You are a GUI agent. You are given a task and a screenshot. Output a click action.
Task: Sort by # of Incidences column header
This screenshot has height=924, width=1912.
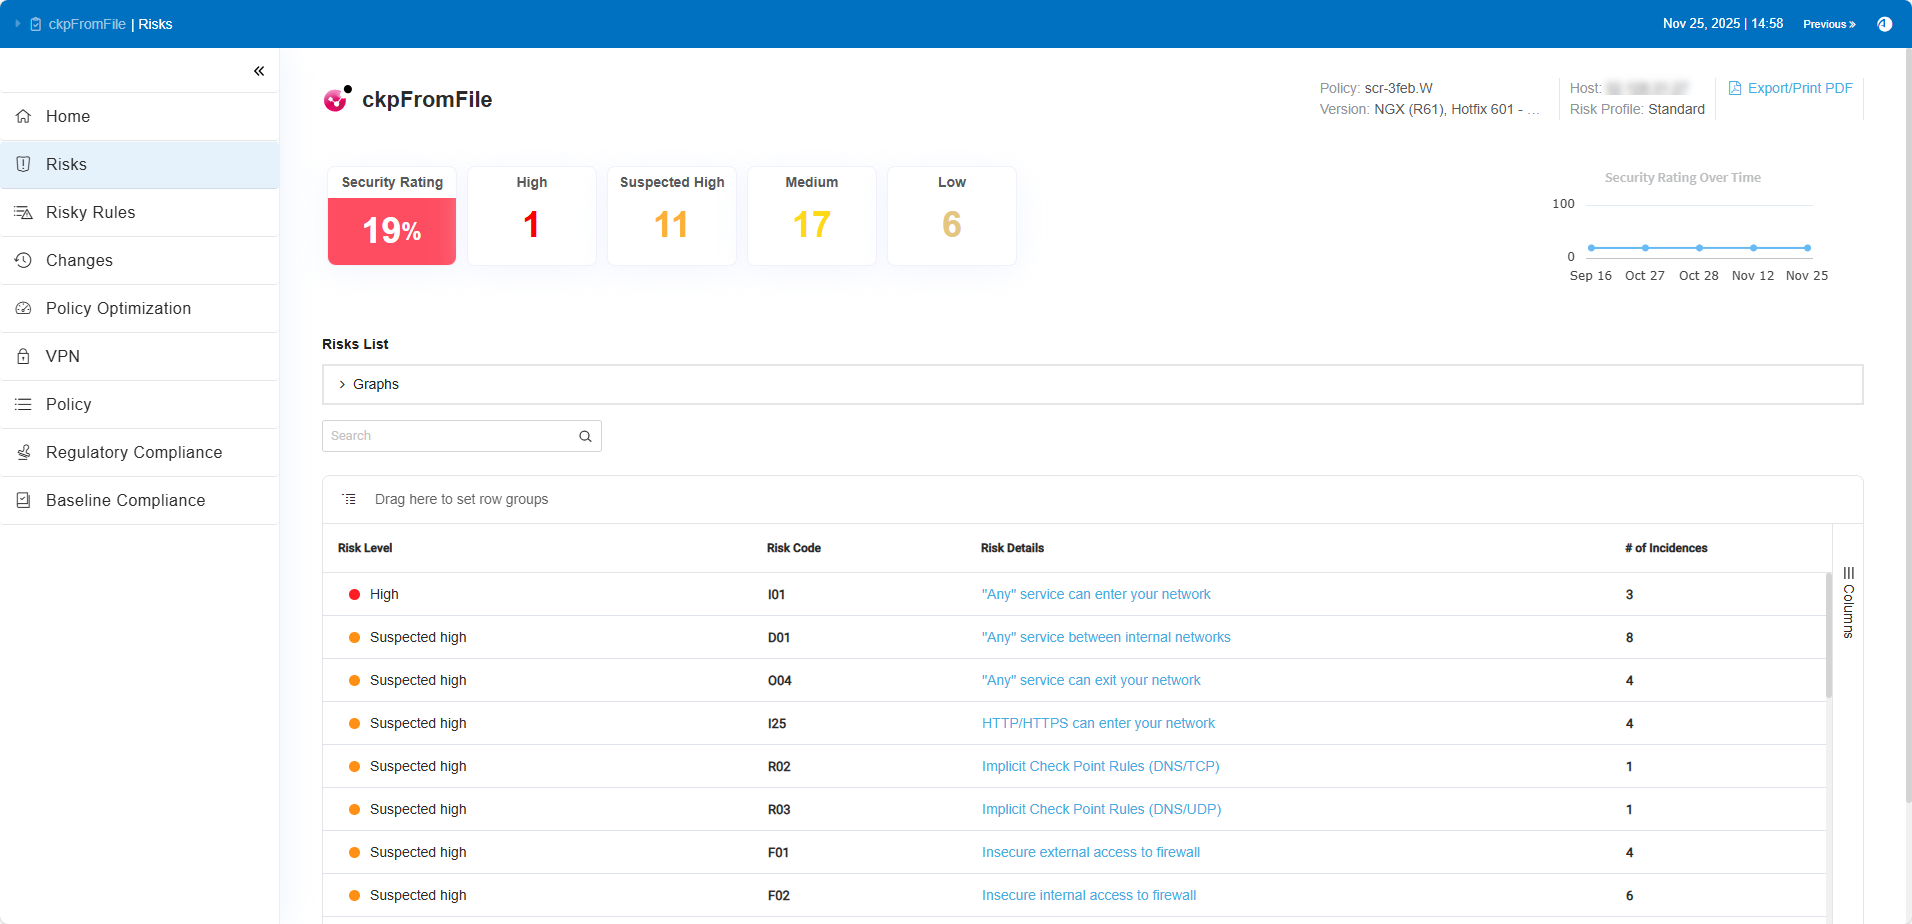(x=1666, y=548)
